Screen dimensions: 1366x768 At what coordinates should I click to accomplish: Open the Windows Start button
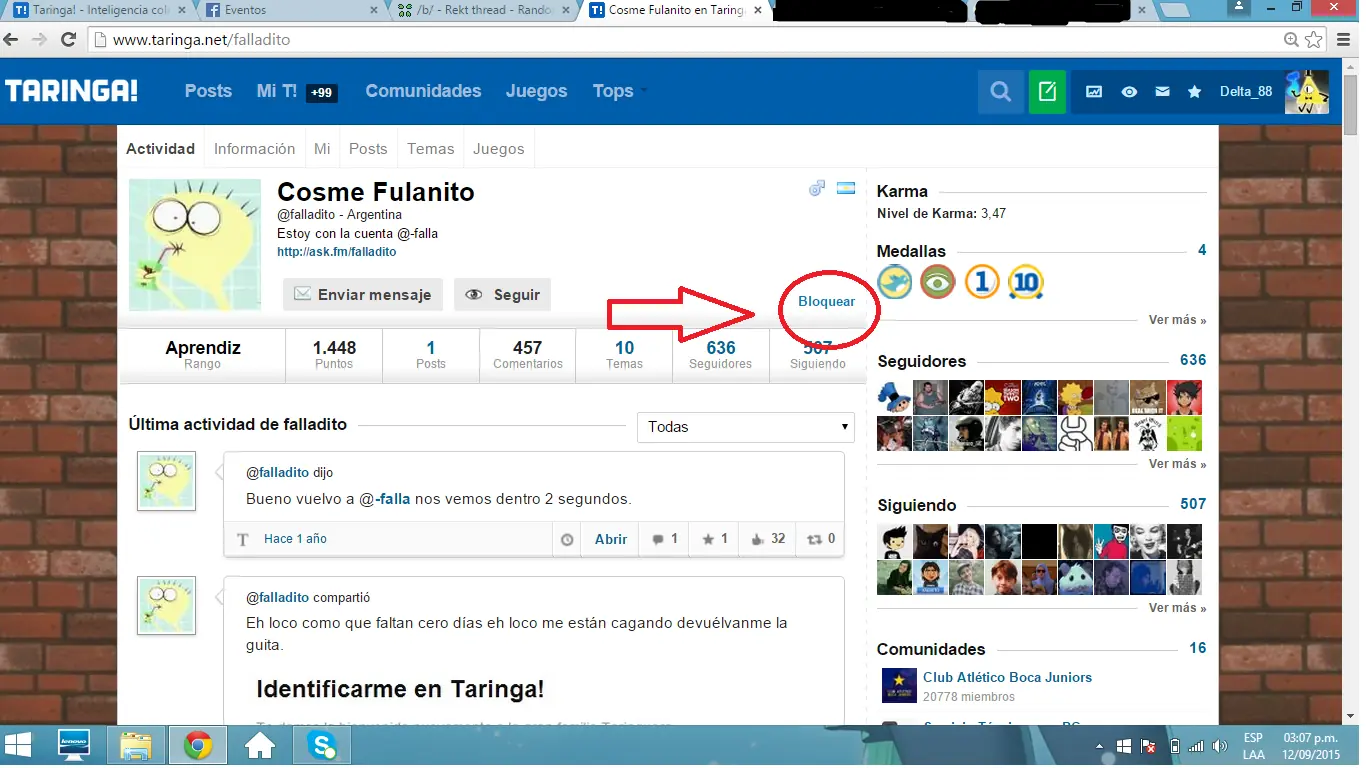pos(18,745)
